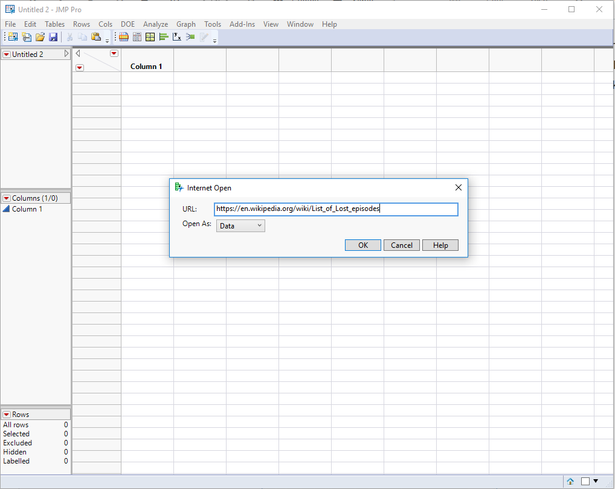Viewport: 615px width, 489px height.
Task: Select Column 1 in the Columns panel
Action: [27, 209]
